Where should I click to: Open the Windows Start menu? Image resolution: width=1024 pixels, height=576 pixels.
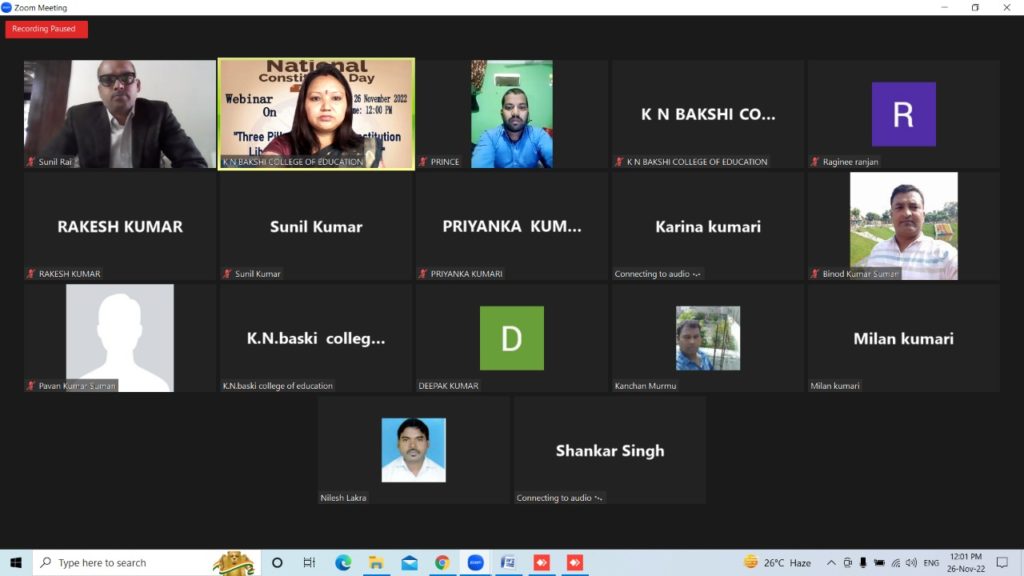coord(16,562)
